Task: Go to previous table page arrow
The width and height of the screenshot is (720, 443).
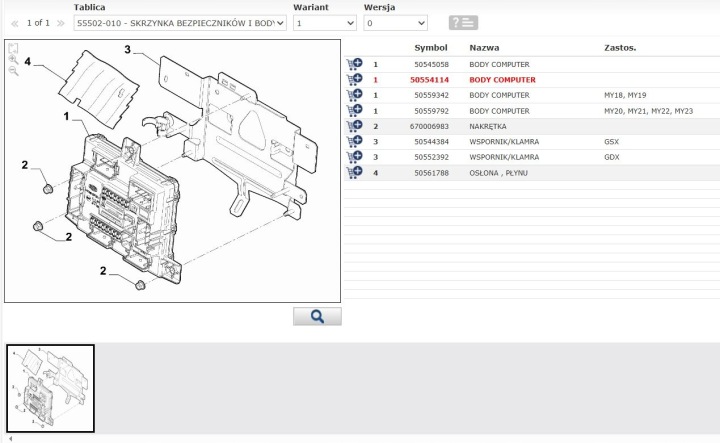Action: click(x=15, y=23)
